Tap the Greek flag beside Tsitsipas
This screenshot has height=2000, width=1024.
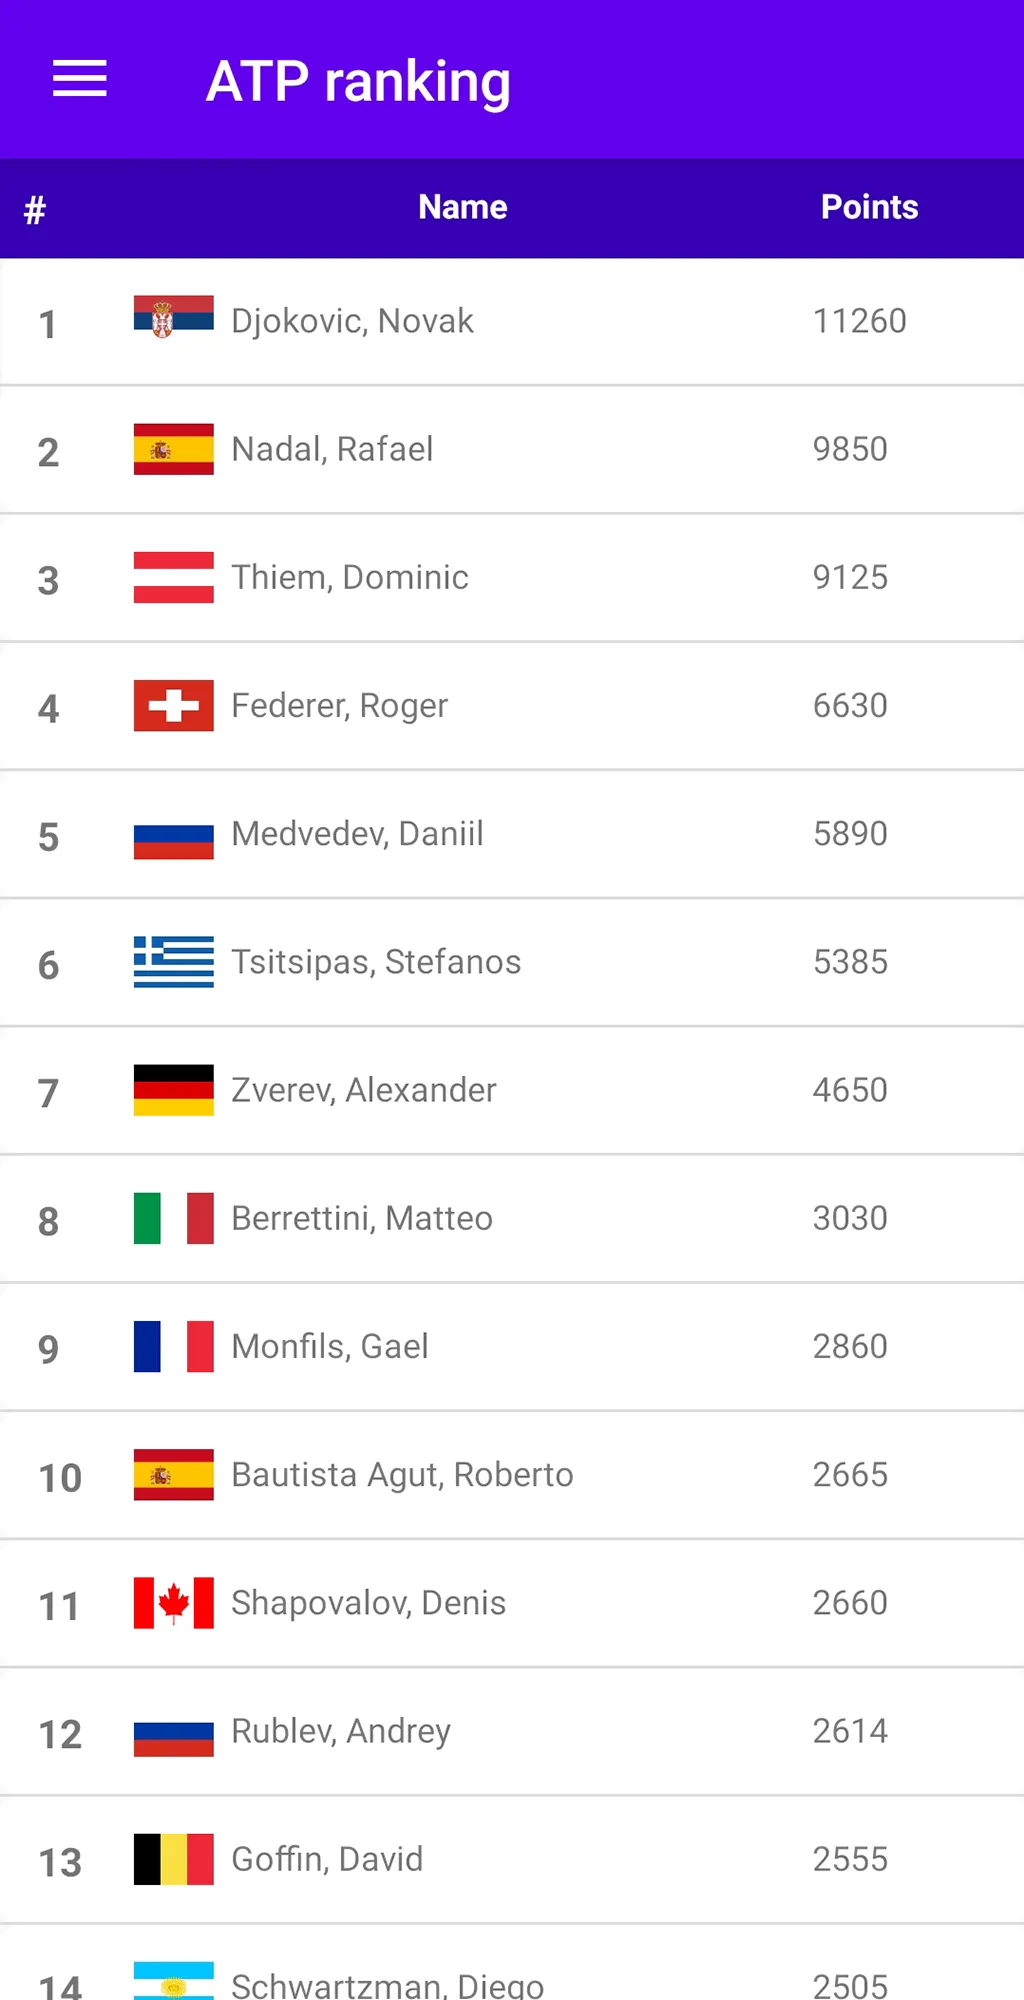point(174,961)
